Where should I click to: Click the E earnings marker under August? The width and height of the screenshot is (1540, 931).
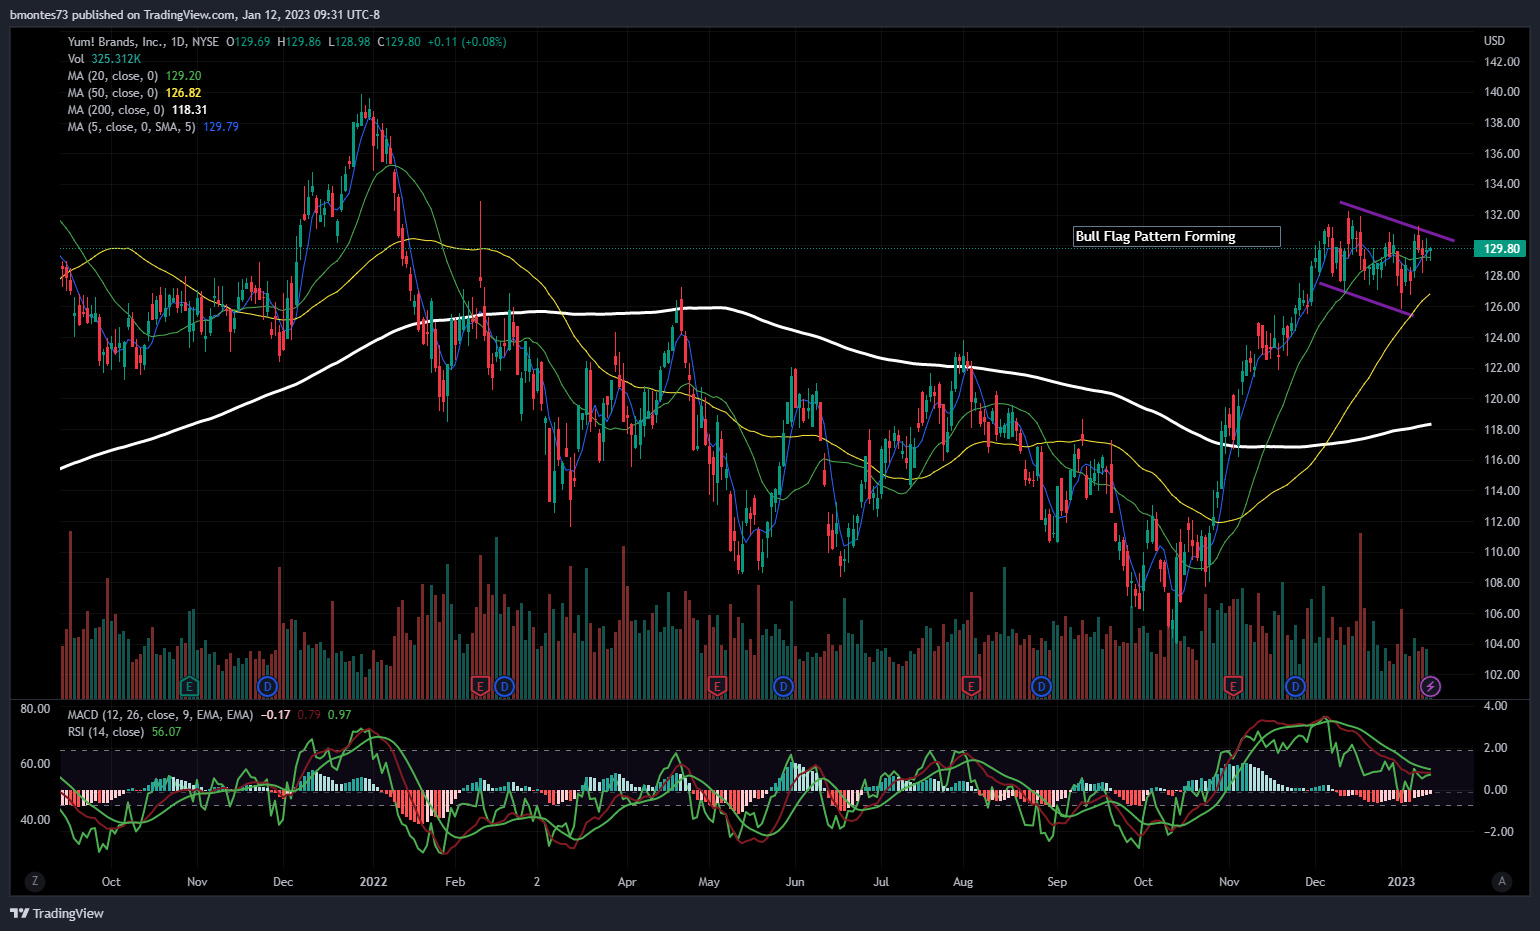pos(969,687)
